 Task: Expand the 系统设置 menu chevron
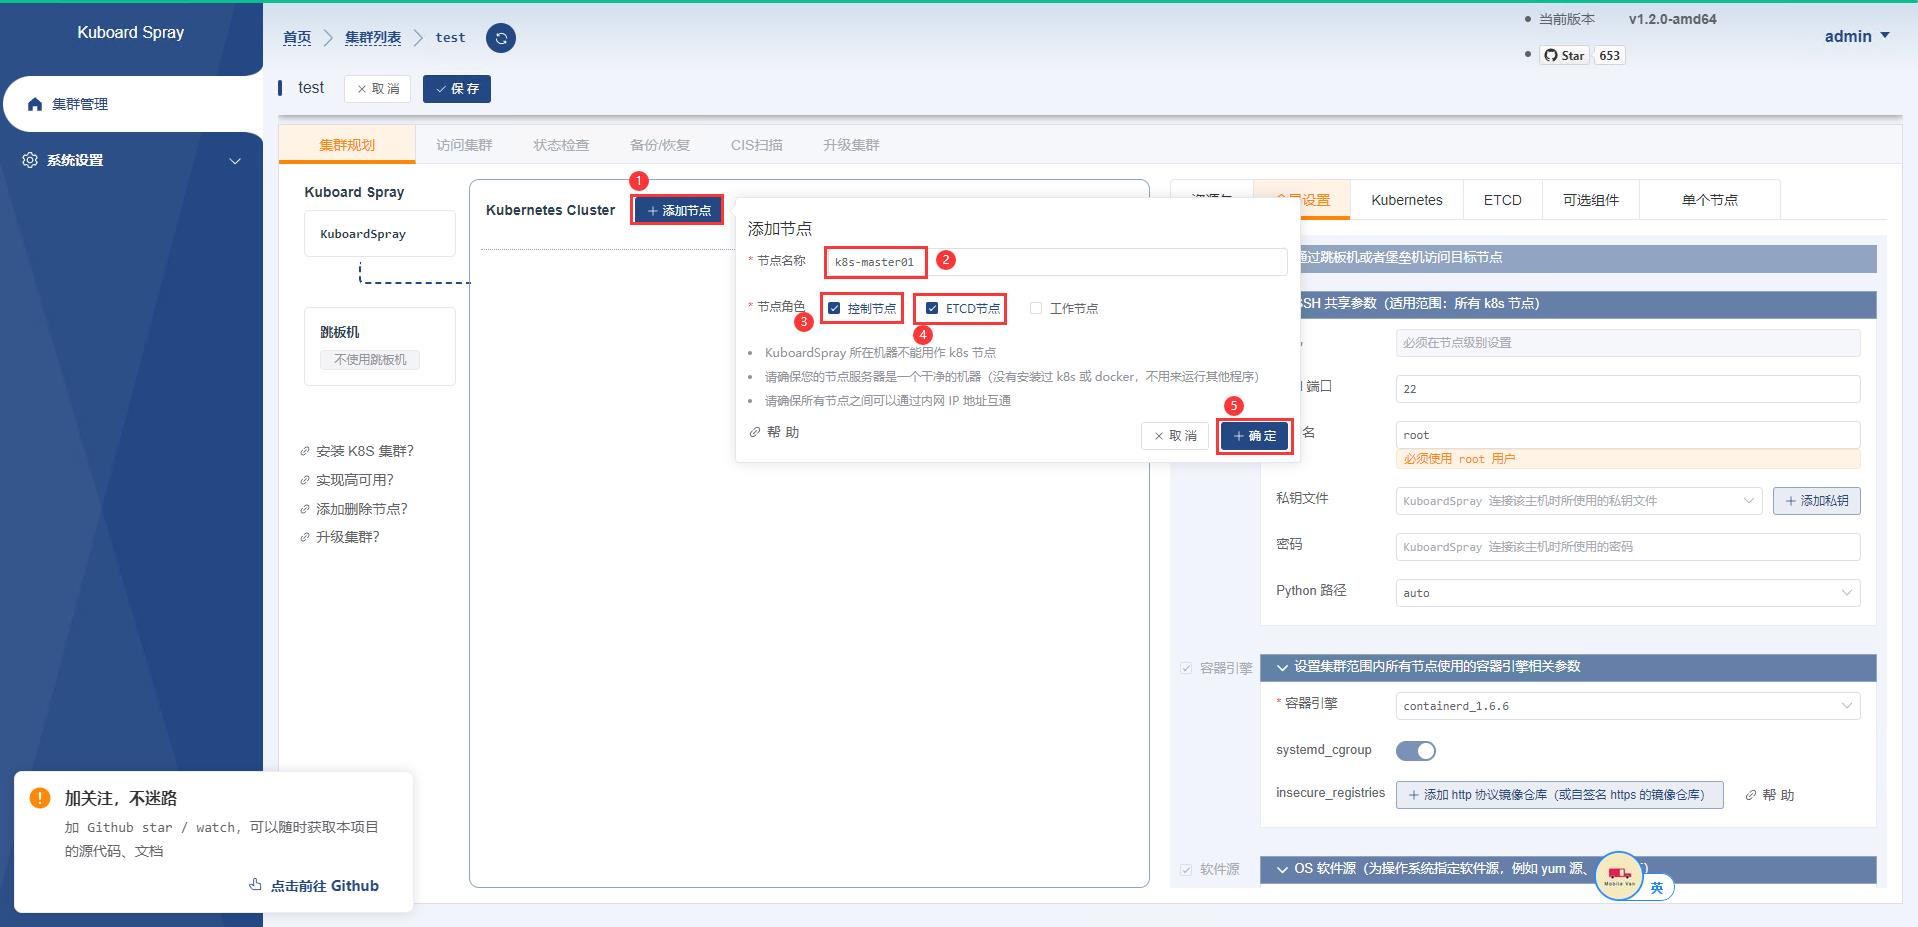tap(235, 161)
